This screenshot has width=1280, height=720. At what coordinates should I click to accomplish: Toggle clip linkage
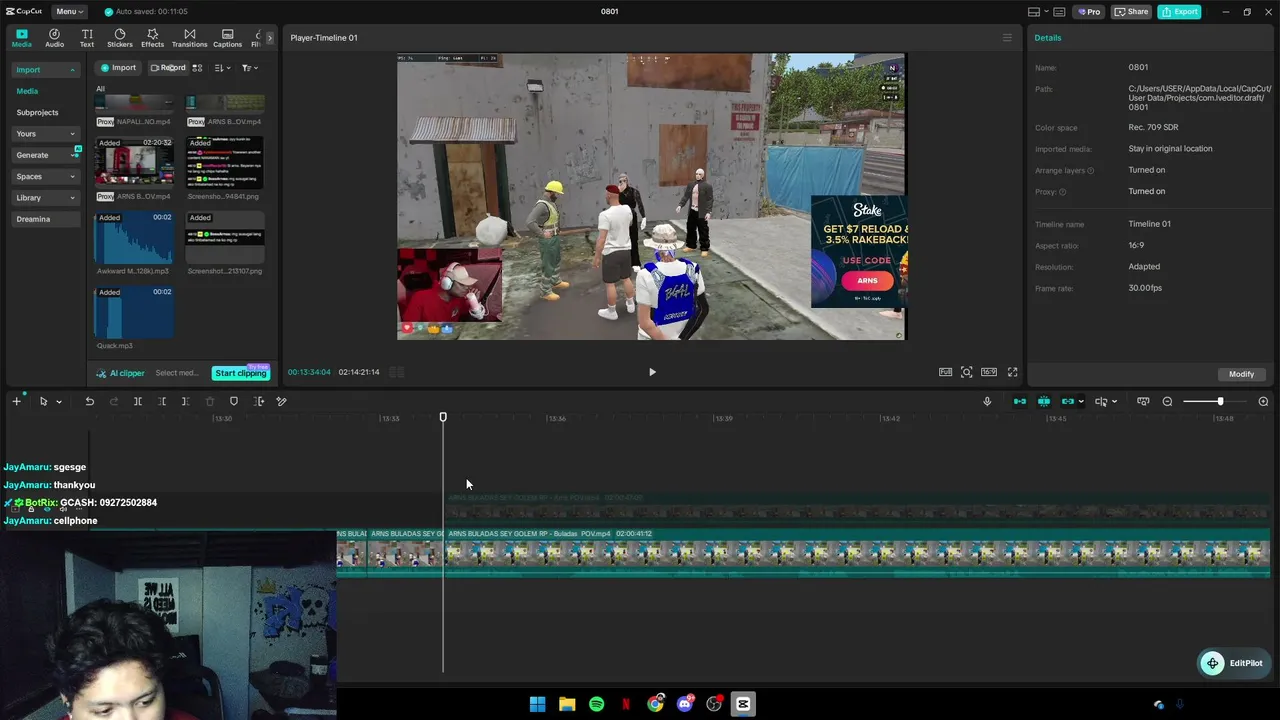click(1067, 401)
